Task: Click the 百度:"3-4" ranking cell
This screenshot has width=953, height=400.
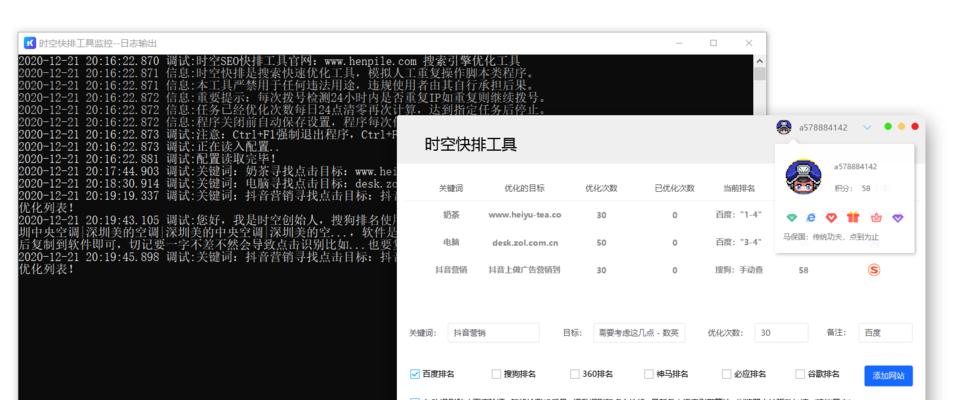Action: pos(738,242)
